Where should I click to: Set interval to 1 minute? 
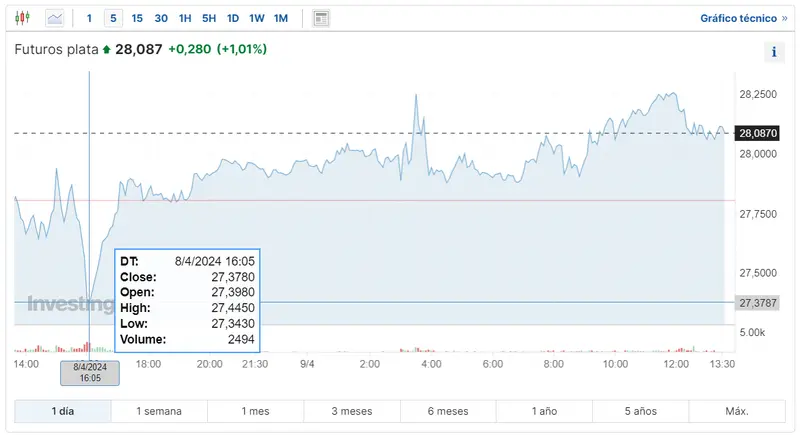pyautogui.click(x=90, y=18)
